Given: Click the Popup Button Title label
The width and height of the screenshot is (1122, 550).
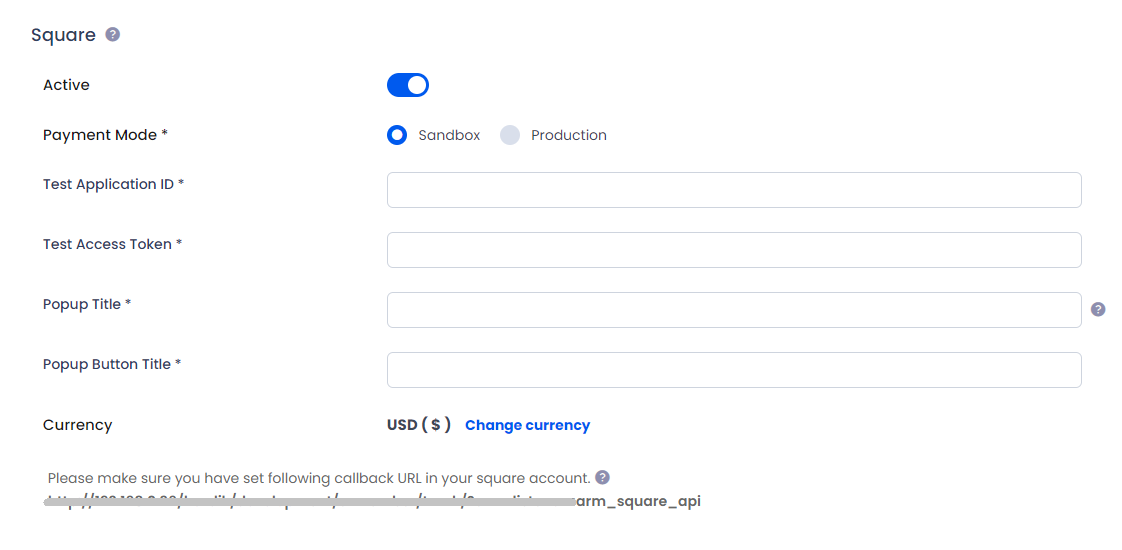Looking at the screenshot, I should [112, 364].
